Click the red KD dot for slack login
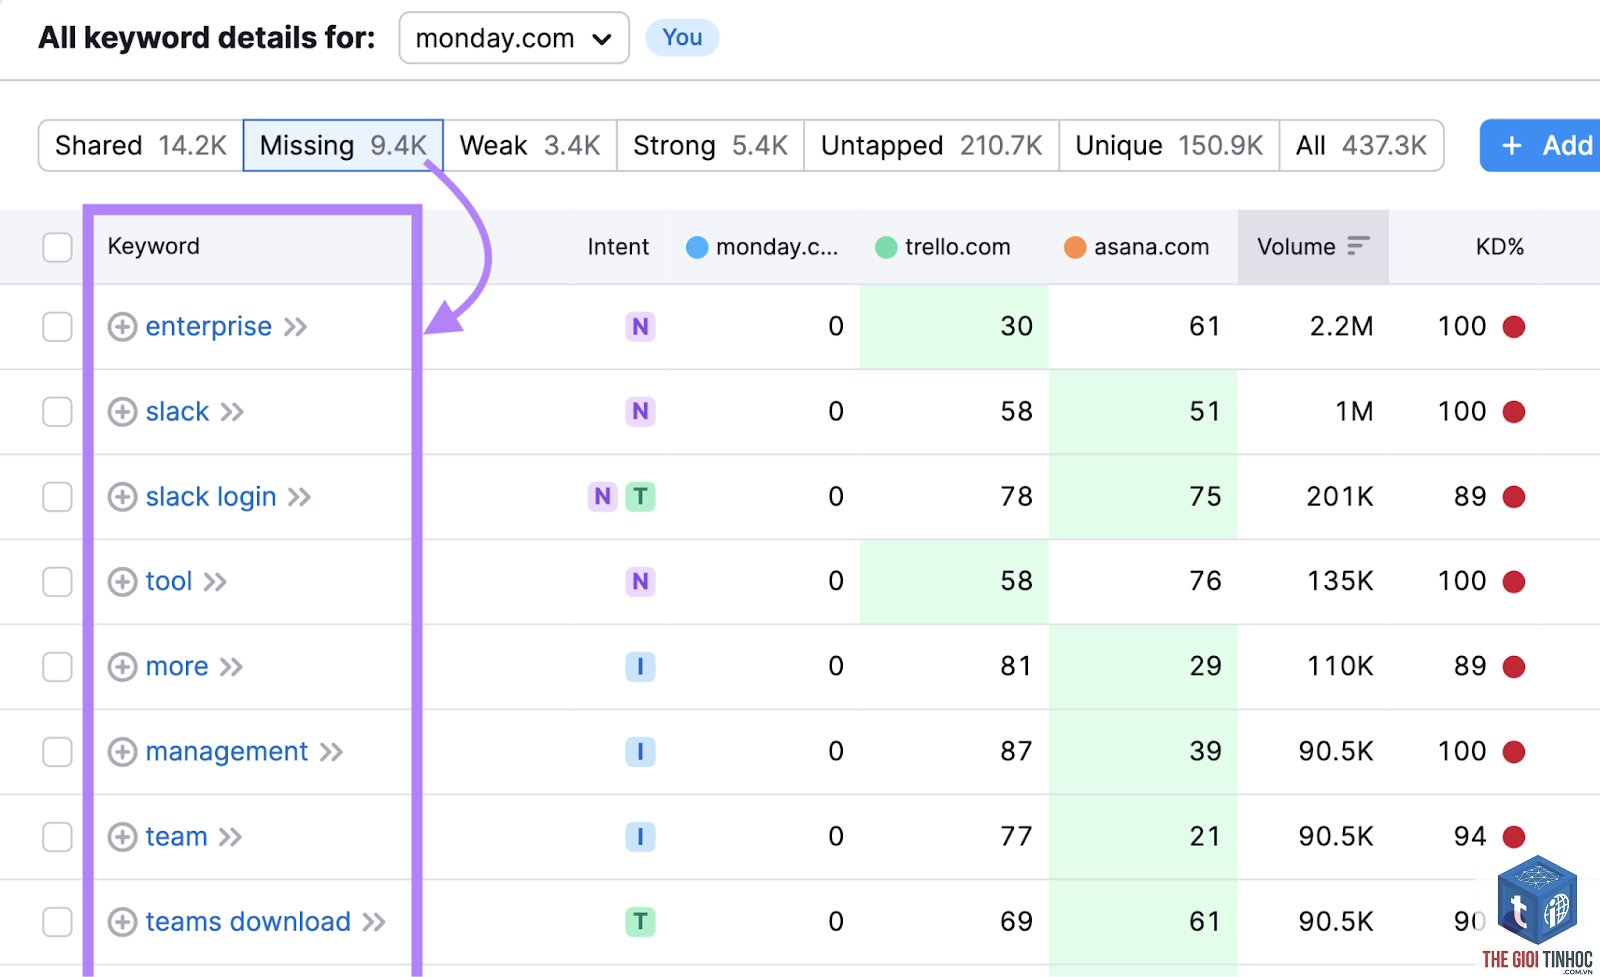This screenshot has height=977, width=1600. [1514, 497]
